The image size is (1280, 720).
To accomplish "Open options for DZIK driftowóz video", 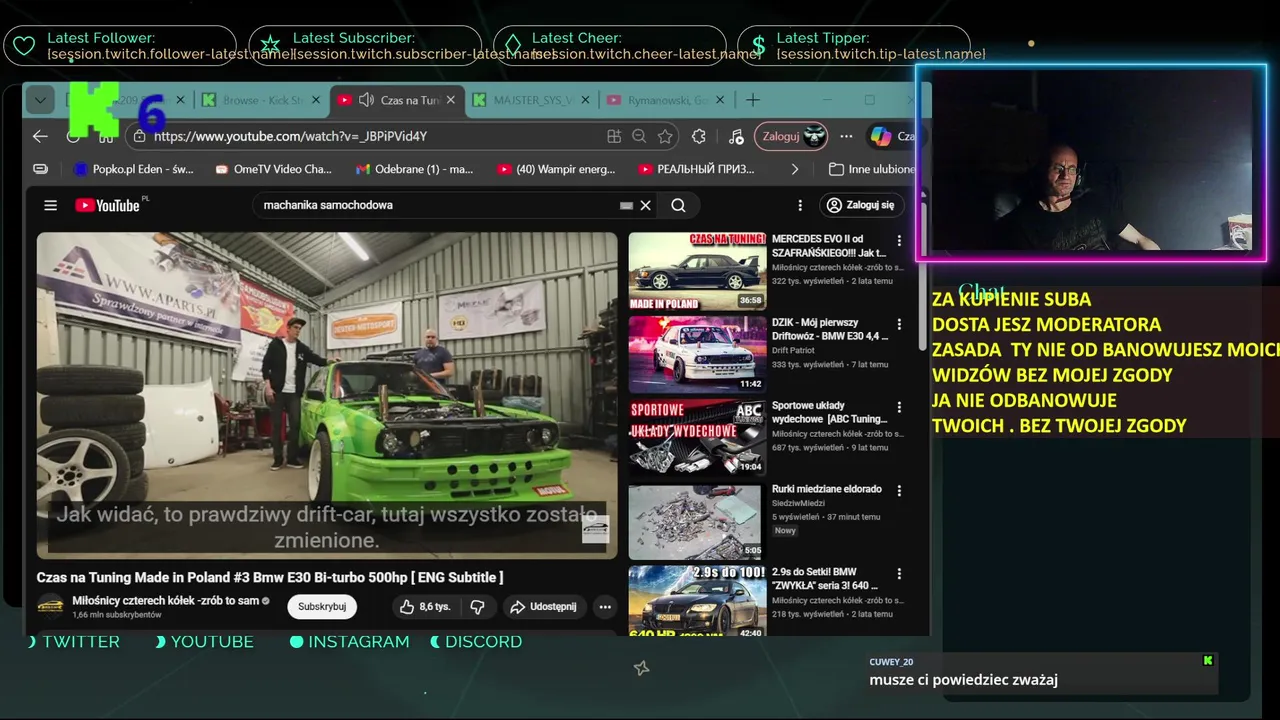I will [899, 324].
